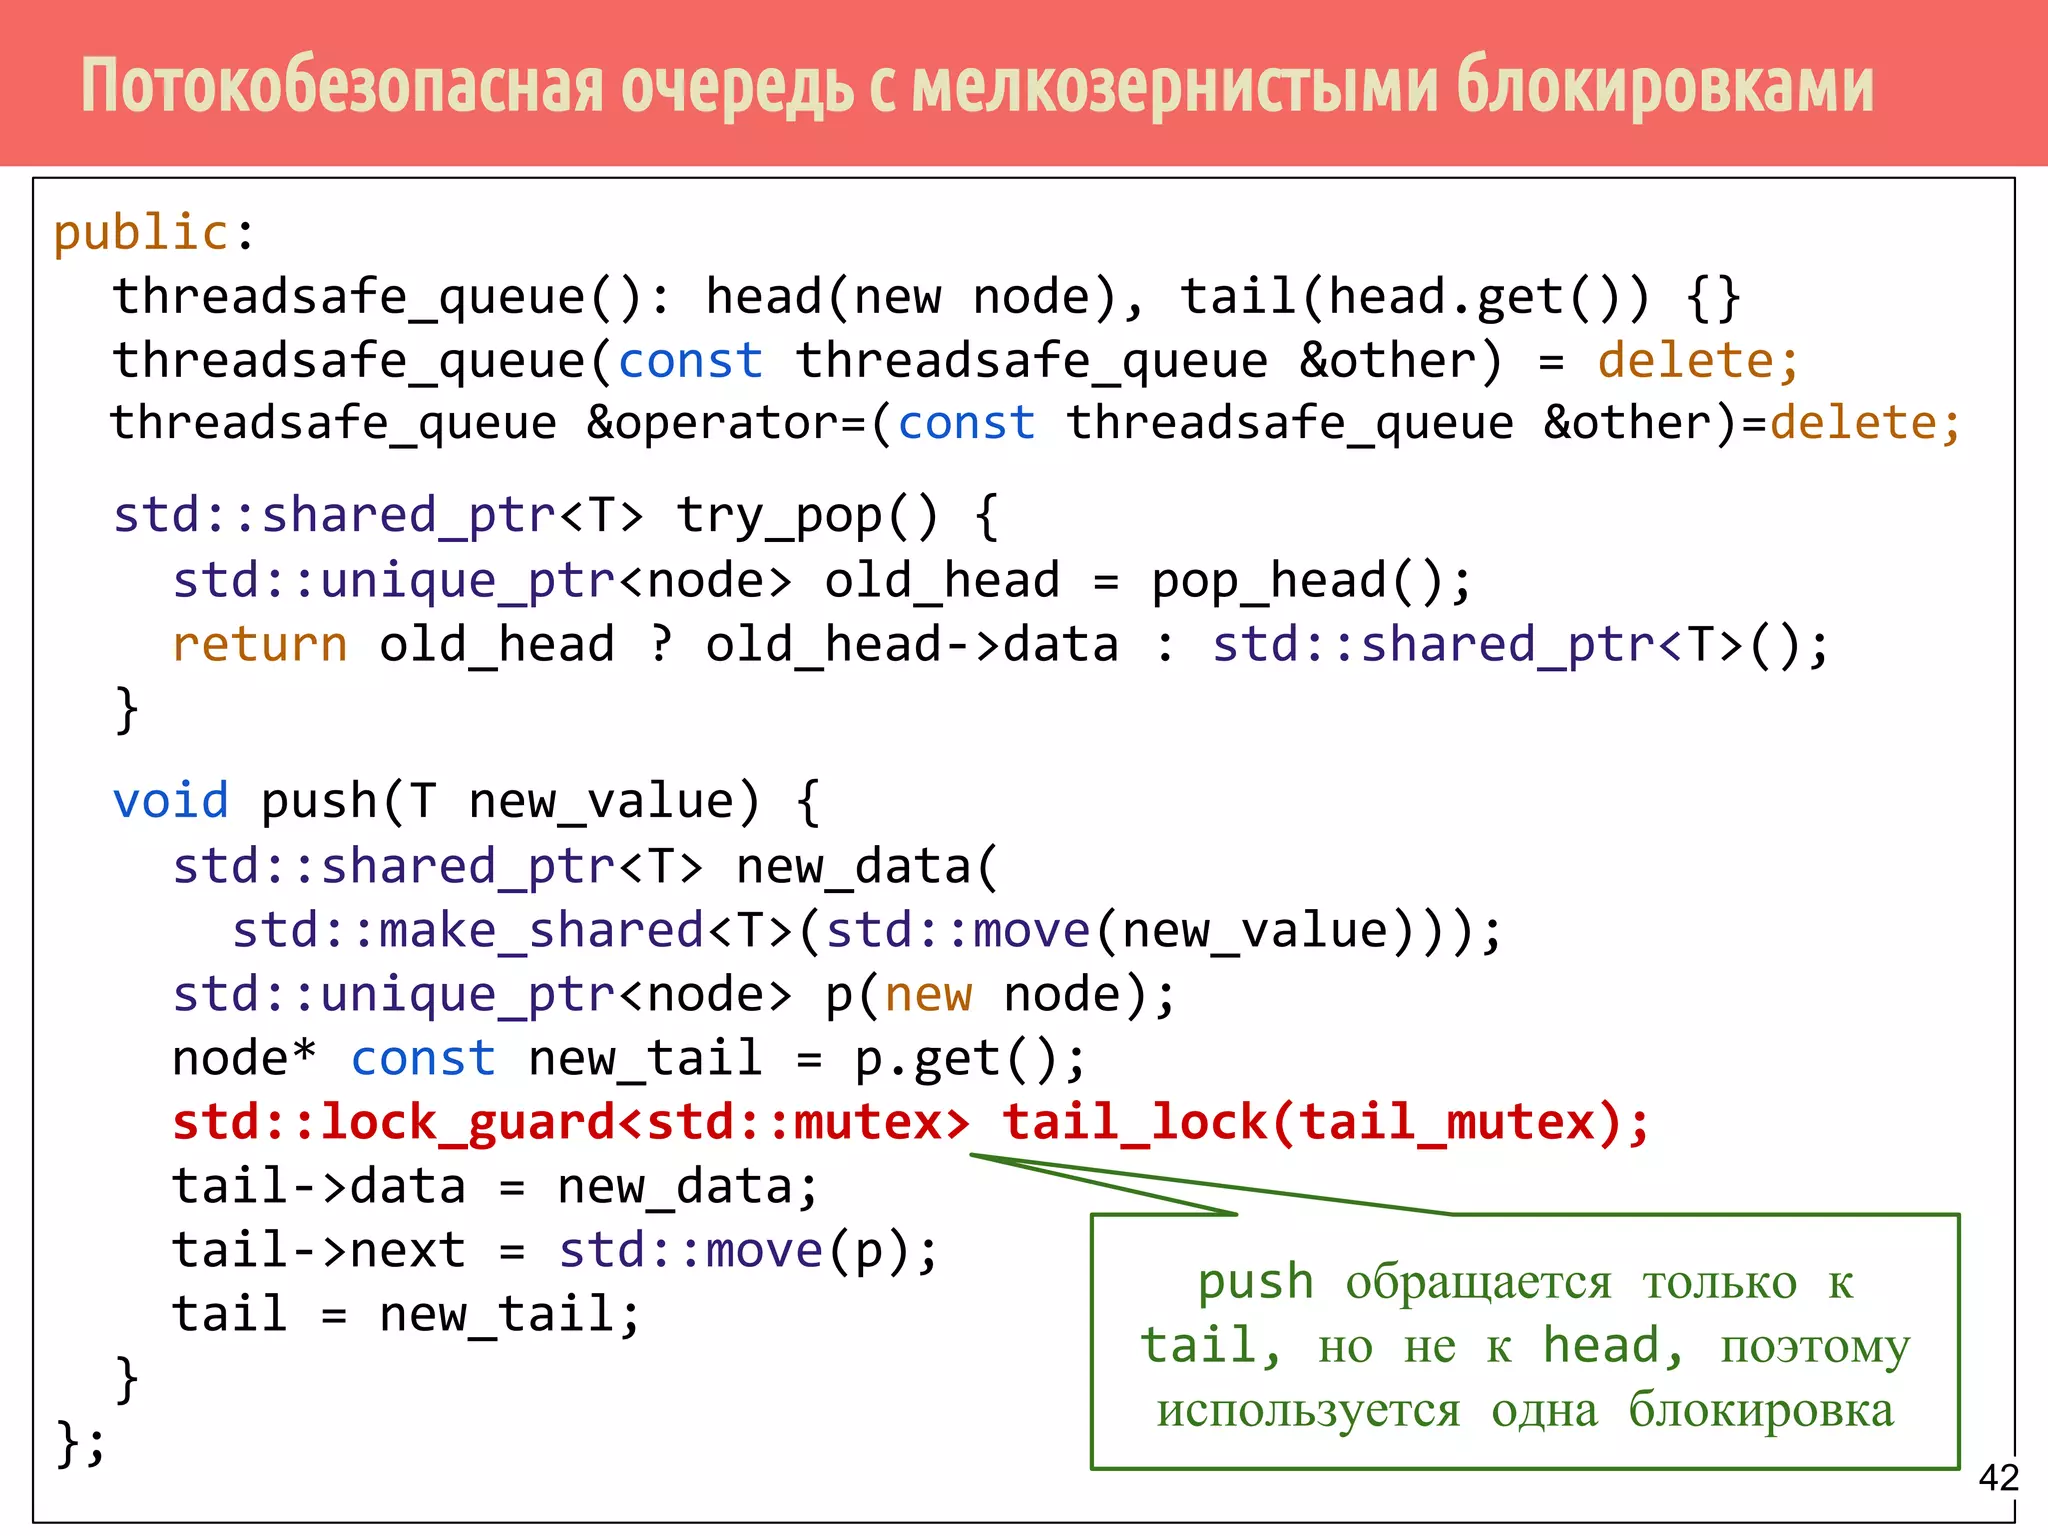Screen dimensions: 2048x1536
Task: Click the line 'p(new node);'
Action: click(x=674, y=995)
